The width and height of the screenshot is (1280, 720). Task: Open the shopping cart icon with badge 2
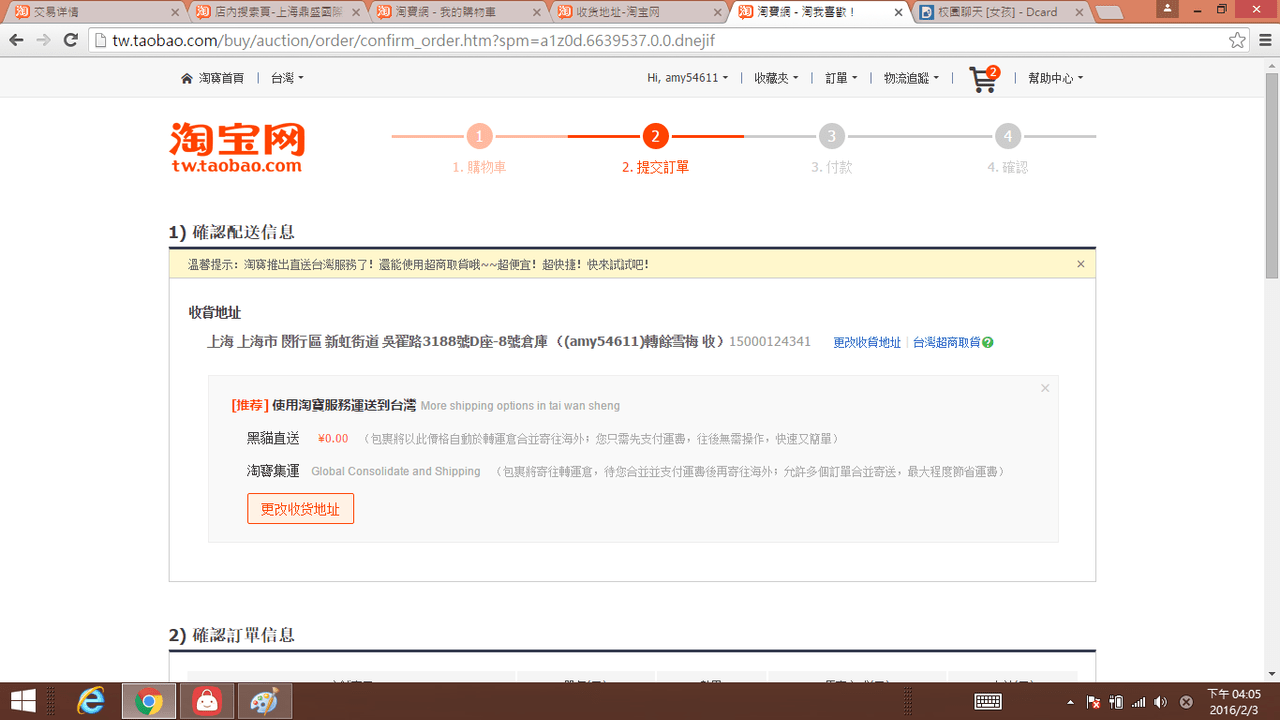tap(984, 79)
